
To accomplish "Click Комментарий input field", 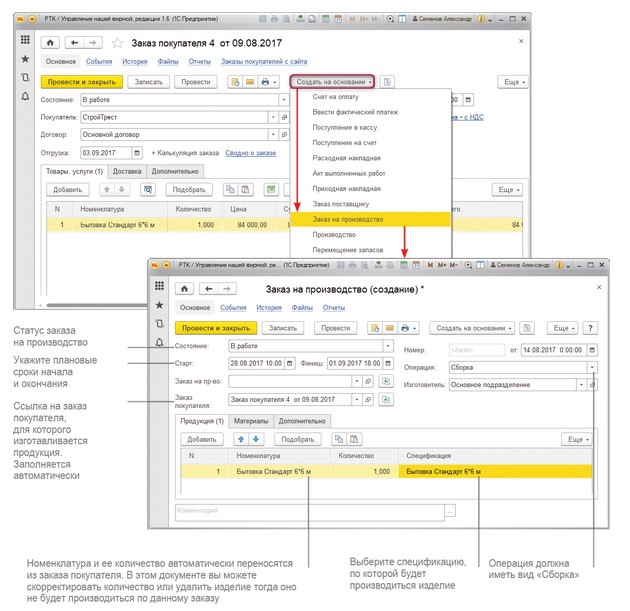I will pos(310,512).
